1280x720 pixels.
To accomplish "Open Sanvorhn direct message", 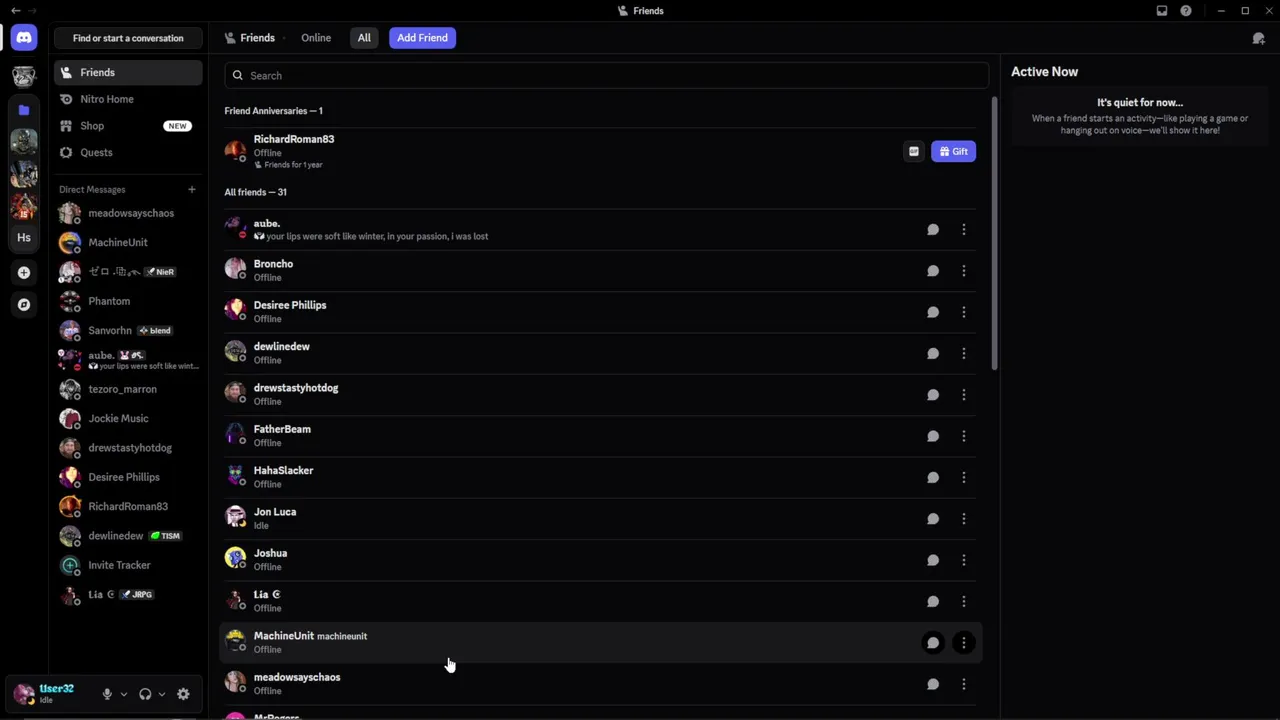I will point(128,330).
